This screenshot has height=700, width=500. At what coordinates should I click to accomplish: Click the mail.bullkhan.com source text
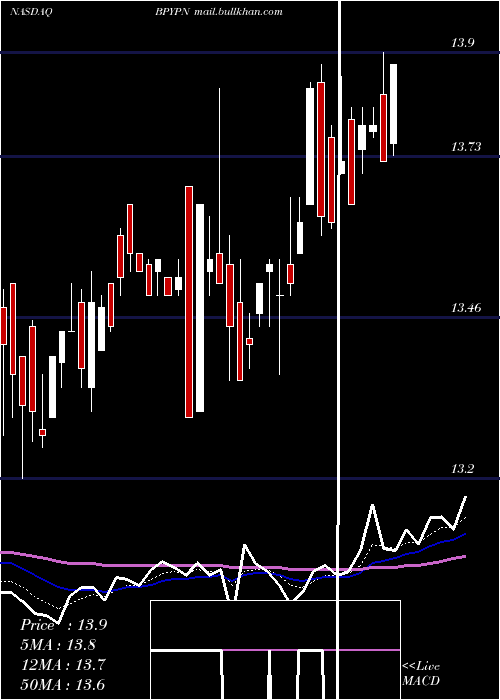click(239, 12)
